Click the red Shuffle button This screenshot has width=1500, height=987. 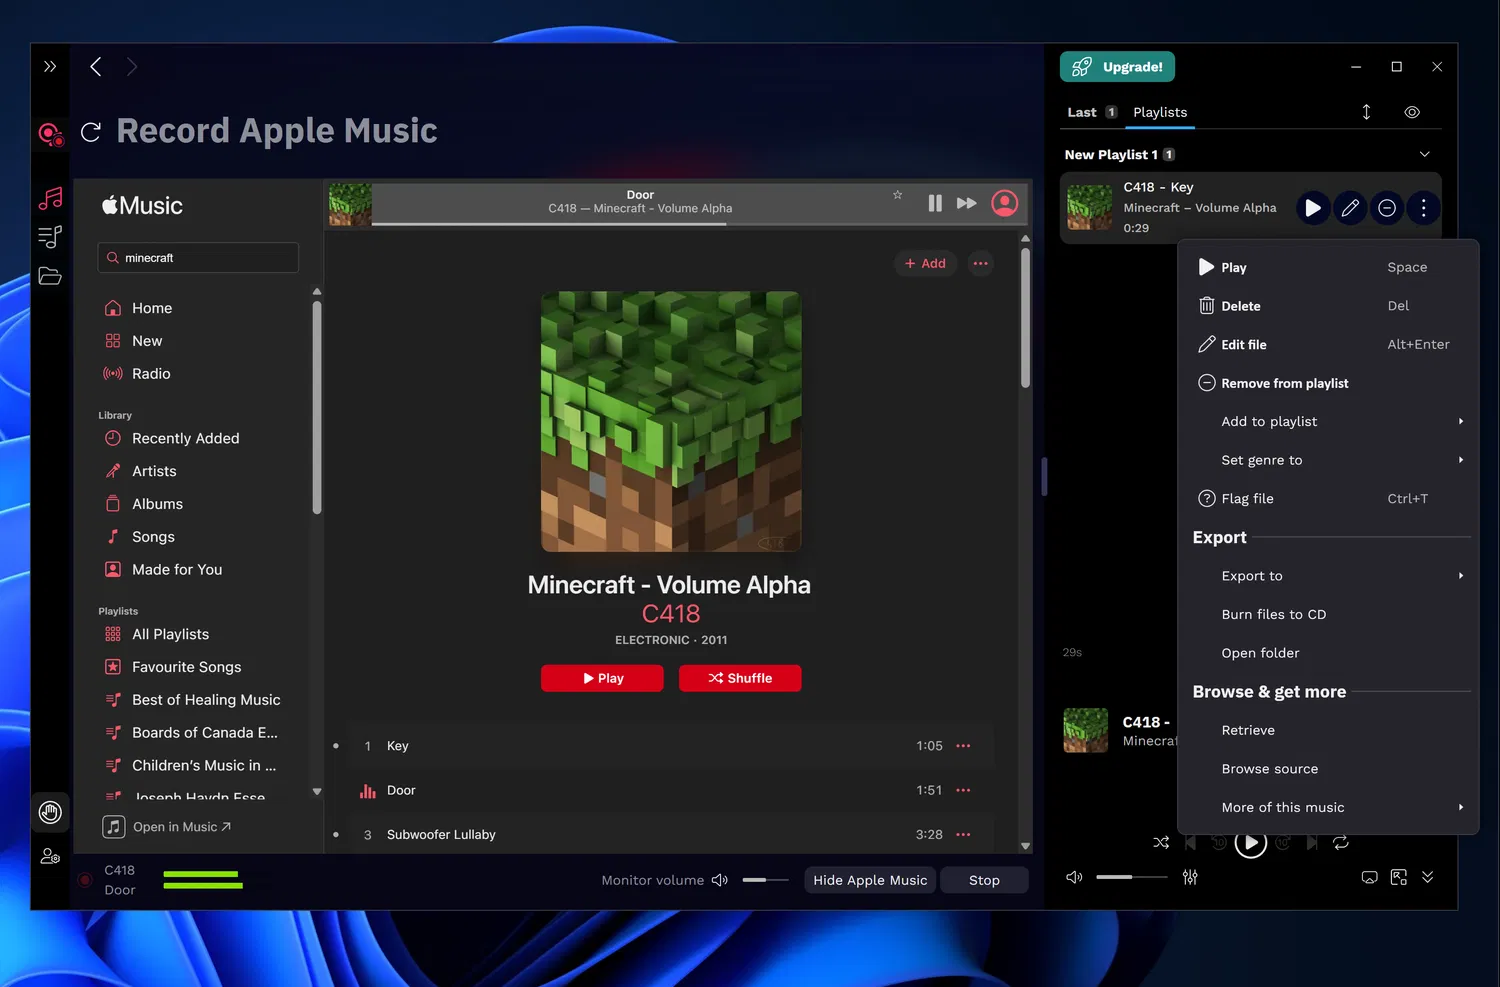(740, 678)
